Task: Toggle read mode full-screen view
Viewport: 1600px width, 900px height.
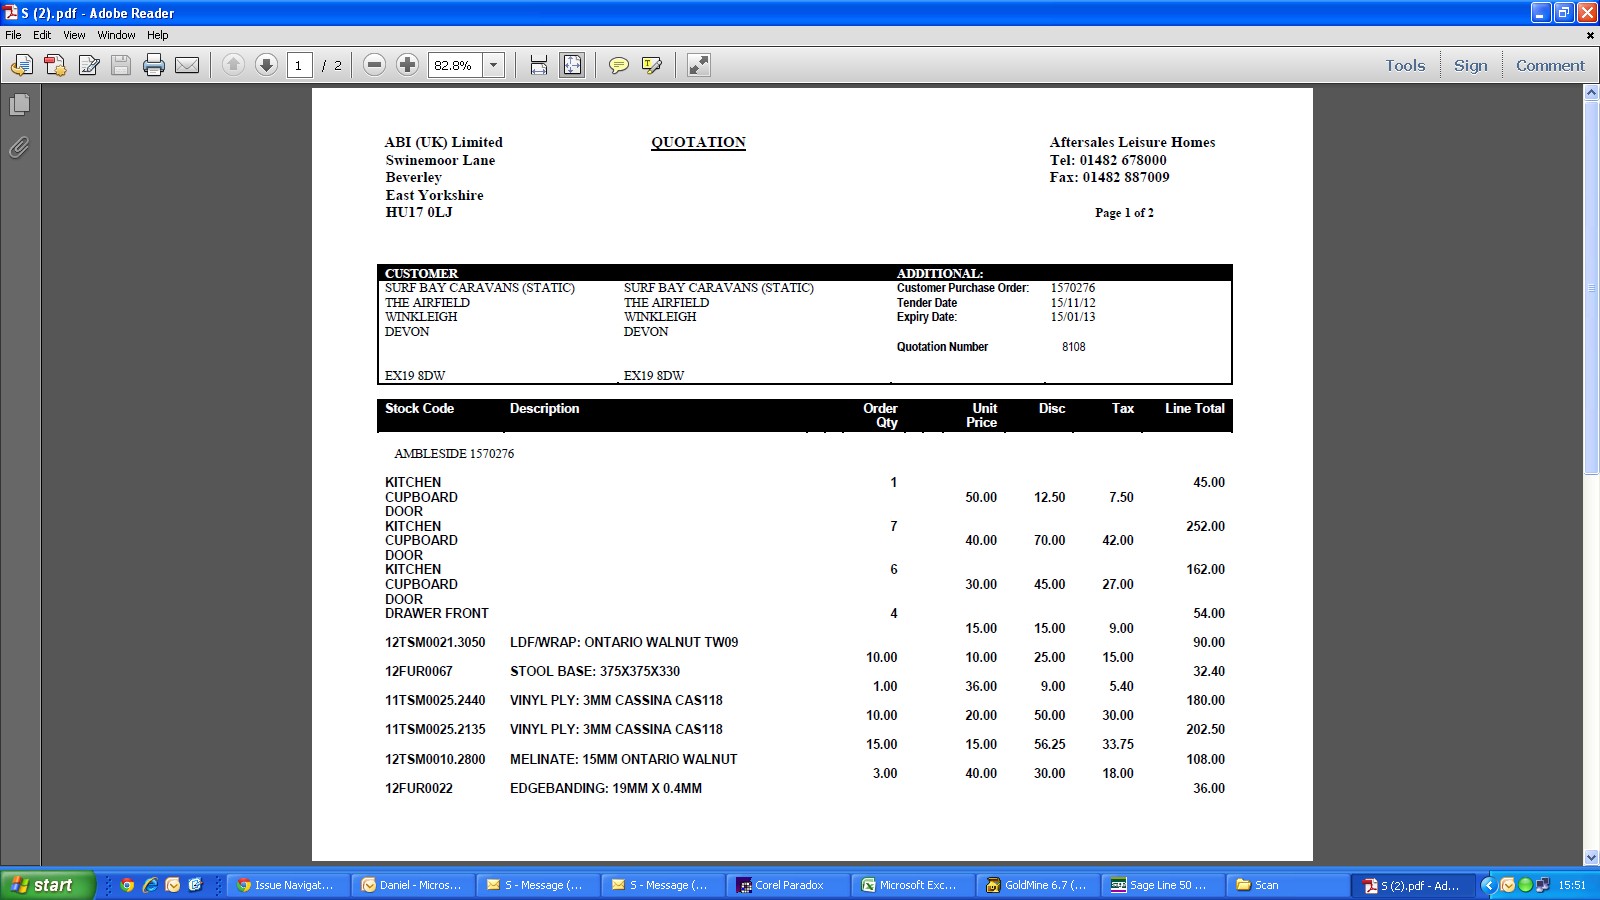Action: [699, 66]
